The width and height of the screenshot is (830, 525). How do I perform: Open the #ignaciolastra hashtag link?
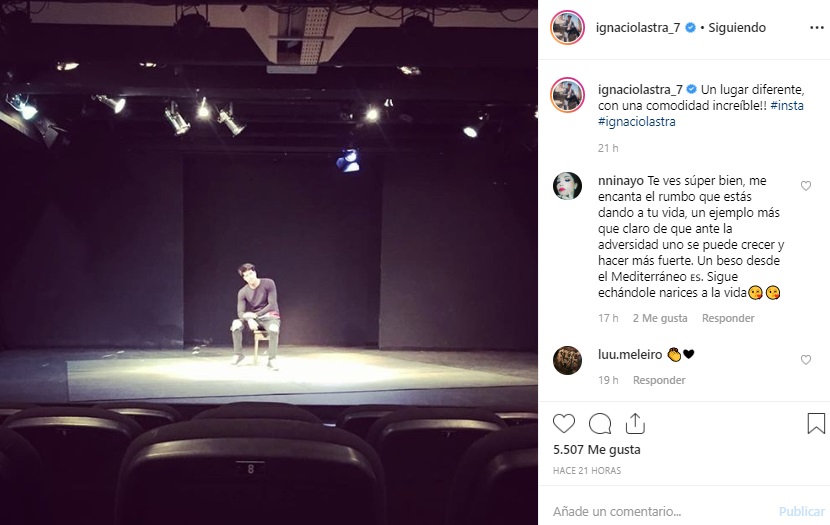pyautogui.click(x=637, y=122)
